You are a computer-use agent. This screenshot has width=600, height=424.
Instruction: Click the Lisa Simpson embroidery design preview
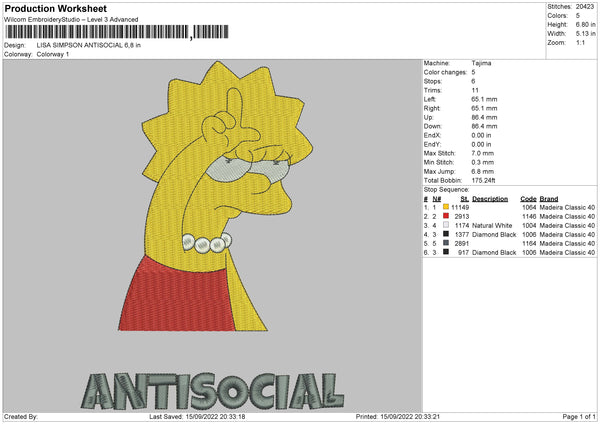(215, 196)
